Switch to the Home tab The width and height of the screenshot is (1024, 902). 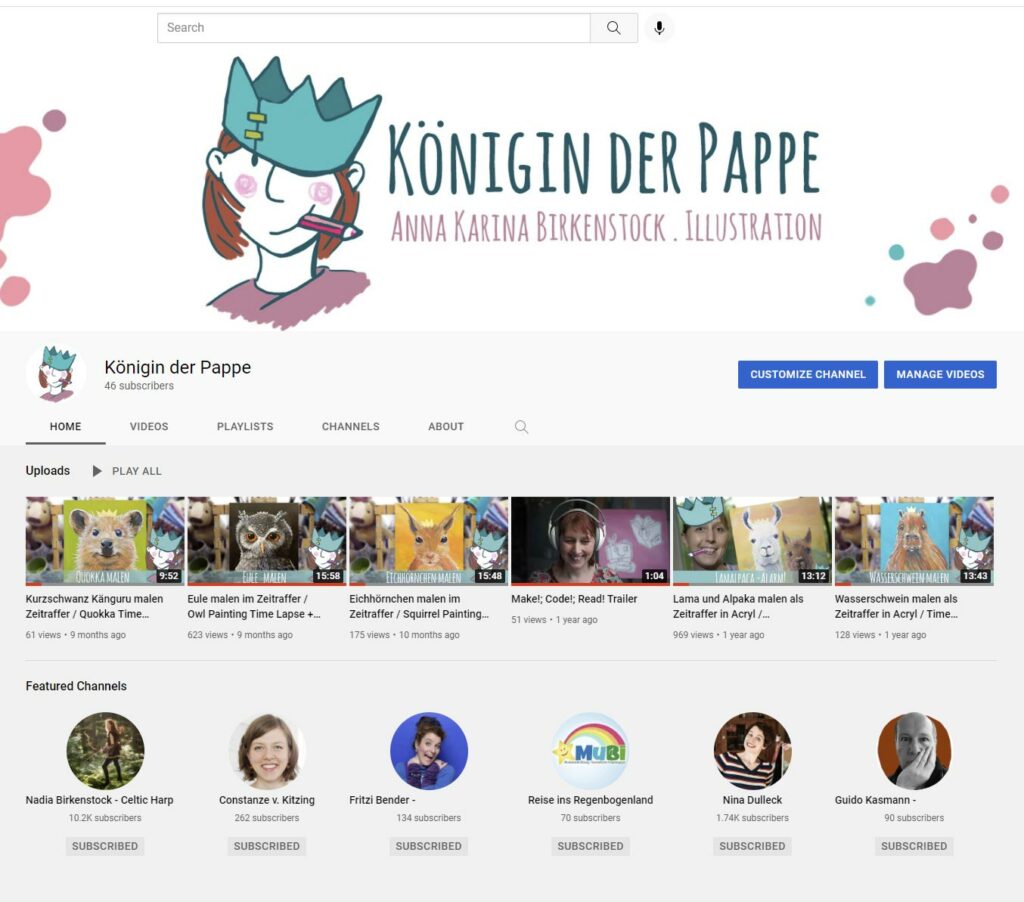tap(65, 427)
